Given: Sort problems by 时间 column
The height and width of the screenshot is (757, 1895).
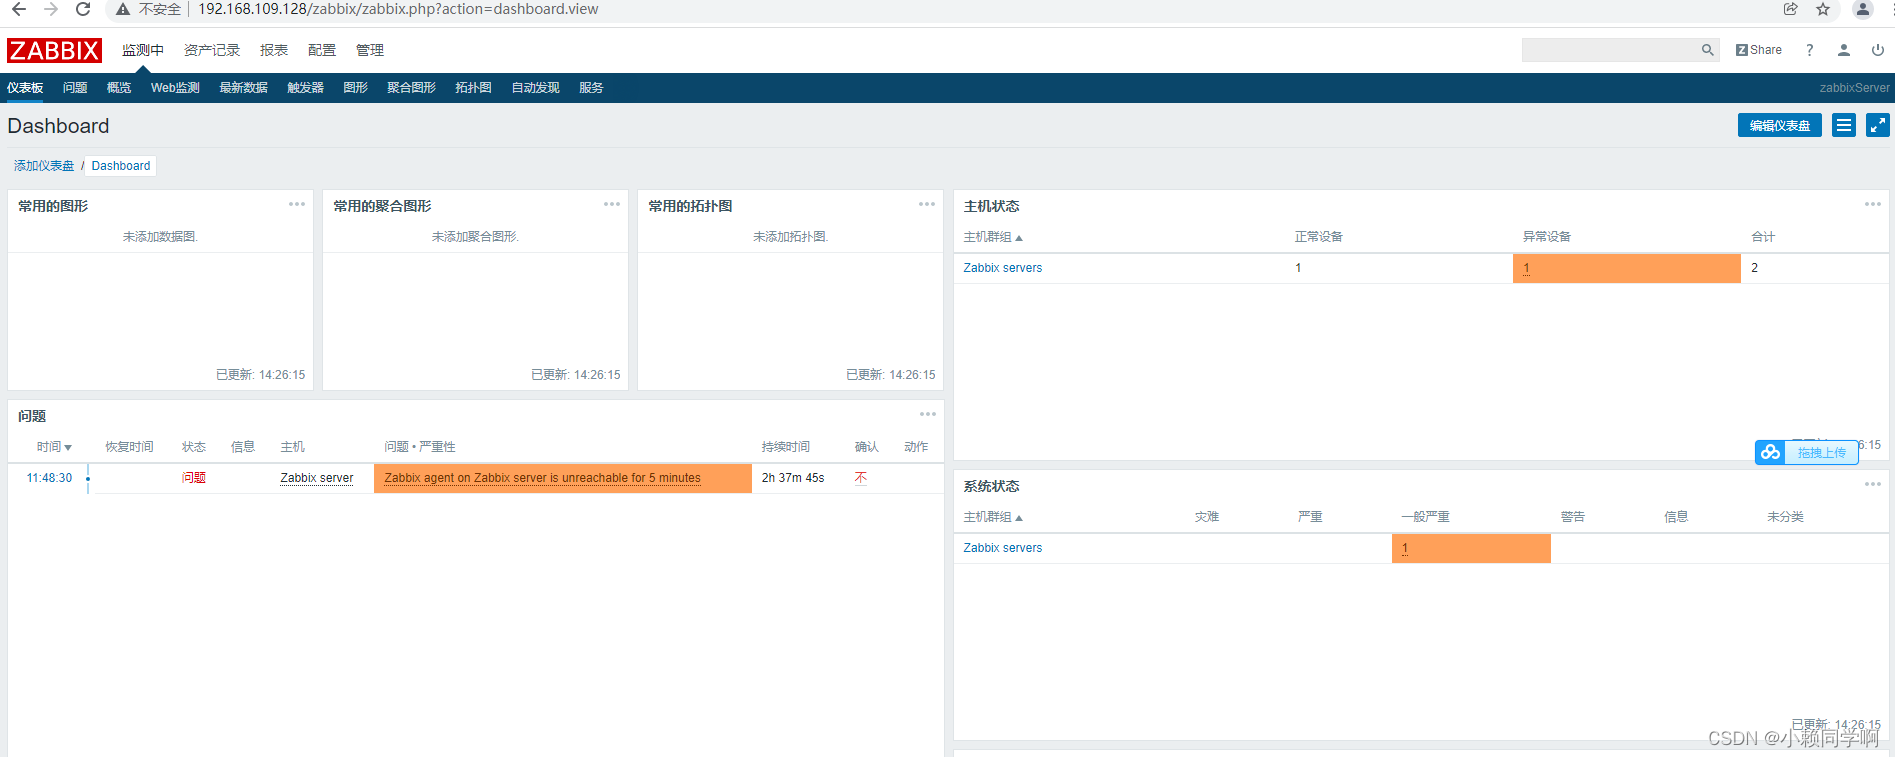Looking at the screenshot, I should [54, 447].
